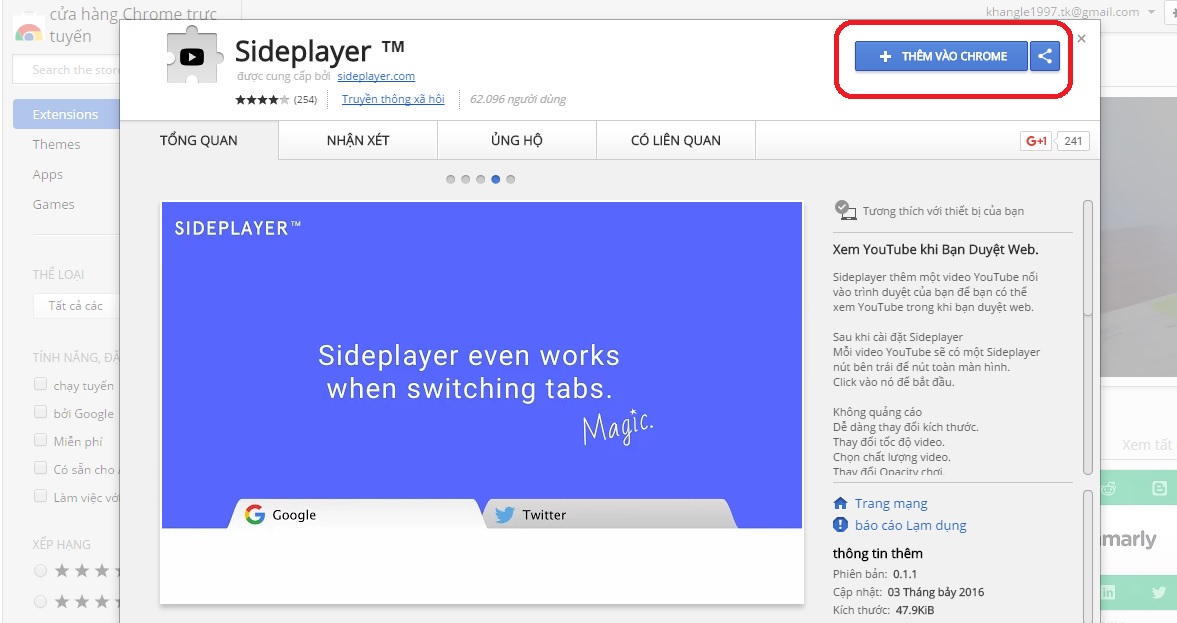This screenshot has width=1177, height=623.
Task: Click the 241 count next to G+1
Action: [1073, 141]
